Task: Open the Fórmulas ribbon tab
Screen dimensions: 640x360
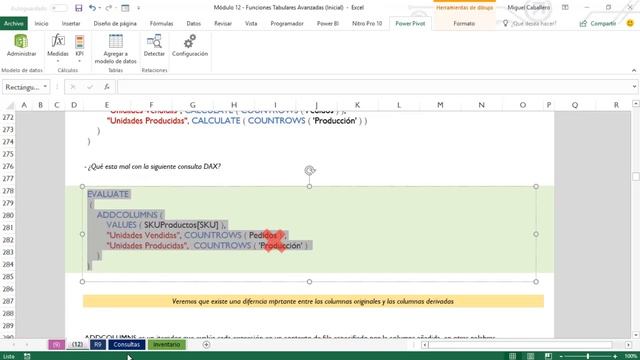Action: 161,23
